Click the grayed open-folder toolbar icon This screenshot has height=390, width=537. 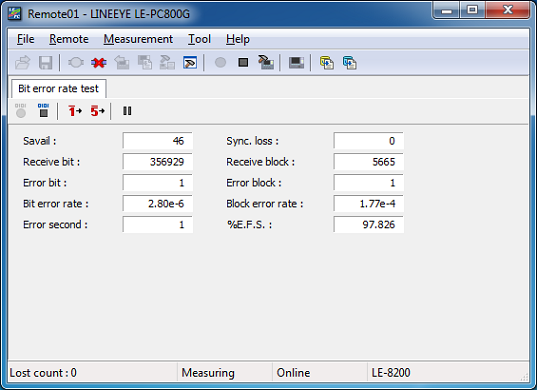tap(23, 63)
